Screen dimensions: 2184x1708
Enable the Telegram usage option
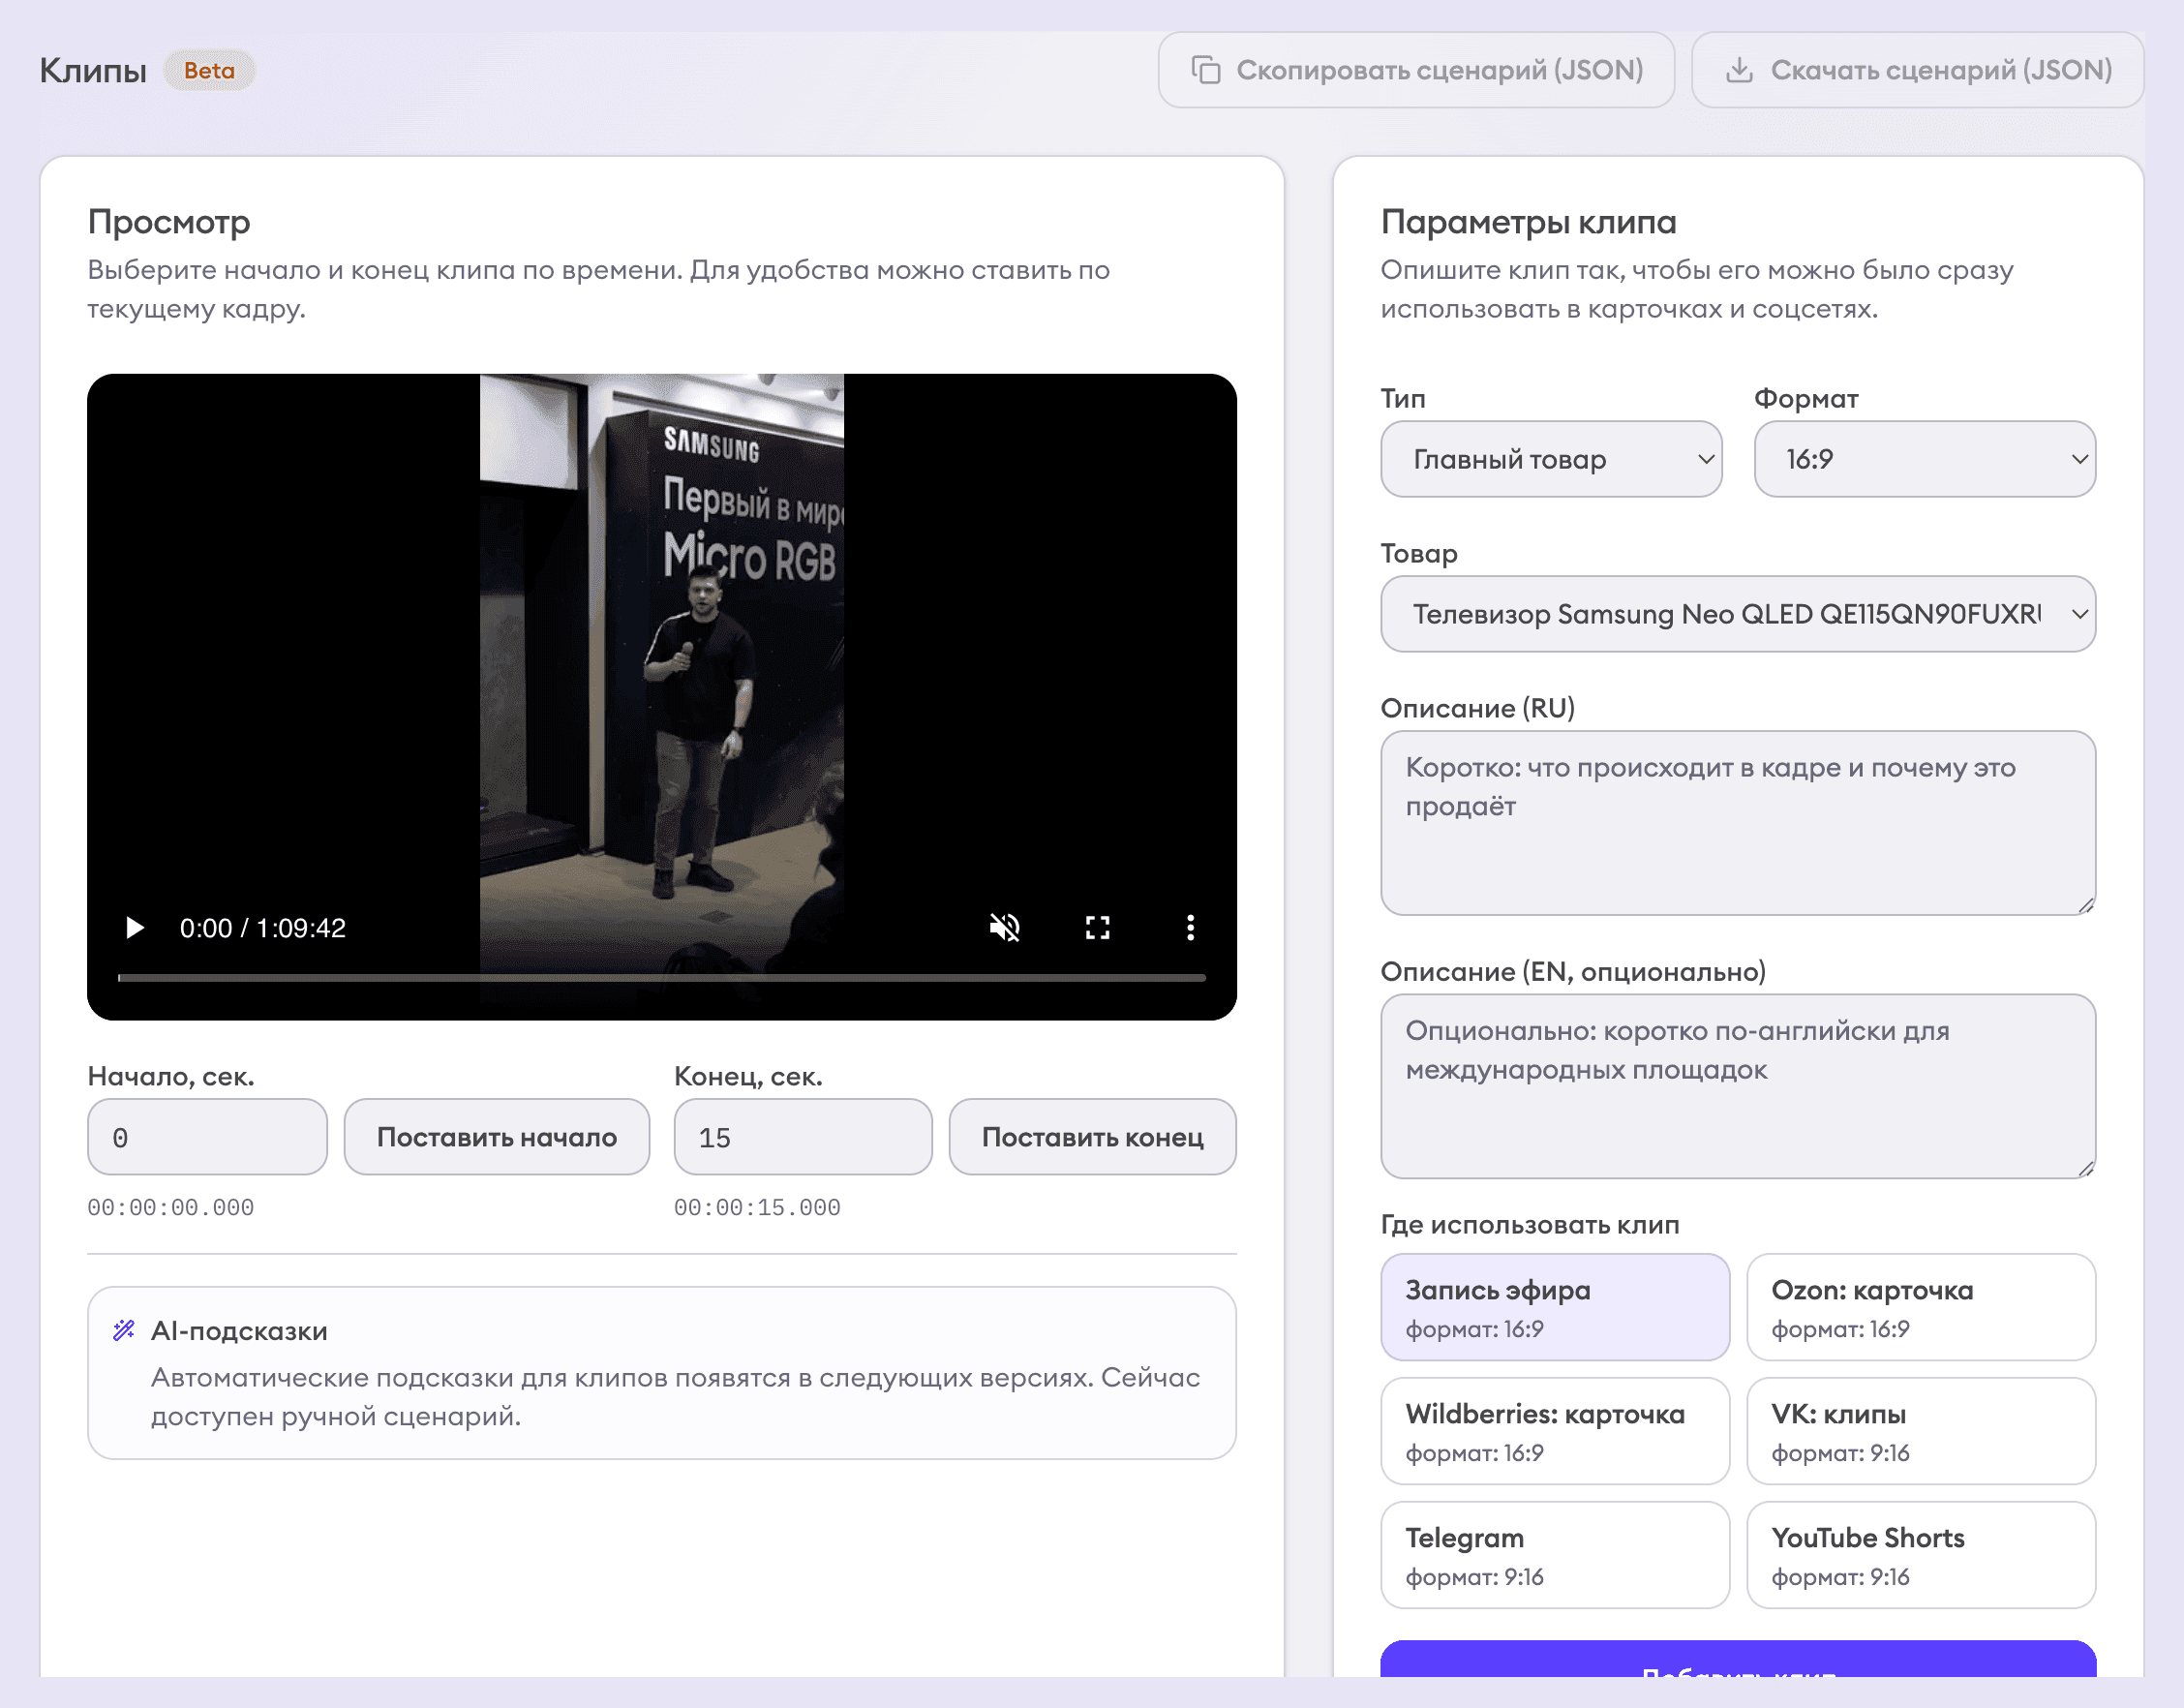coord(1554,1554)
